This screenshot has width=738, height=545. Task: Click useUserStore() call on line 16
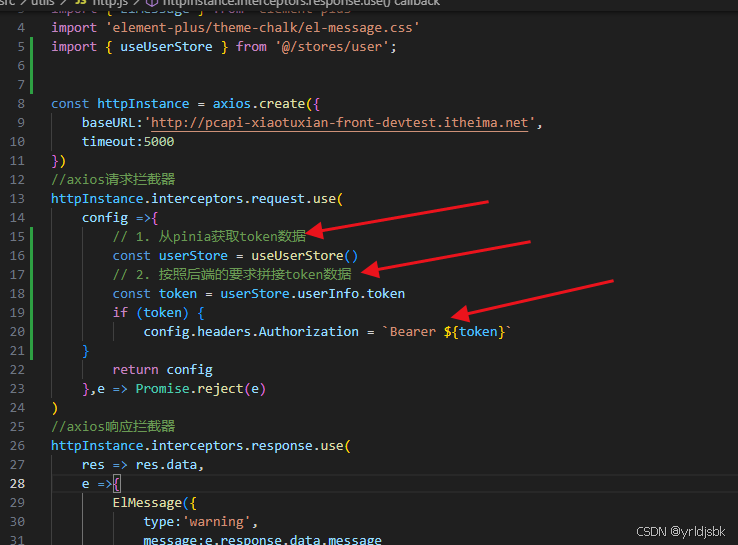coord(305,256)
